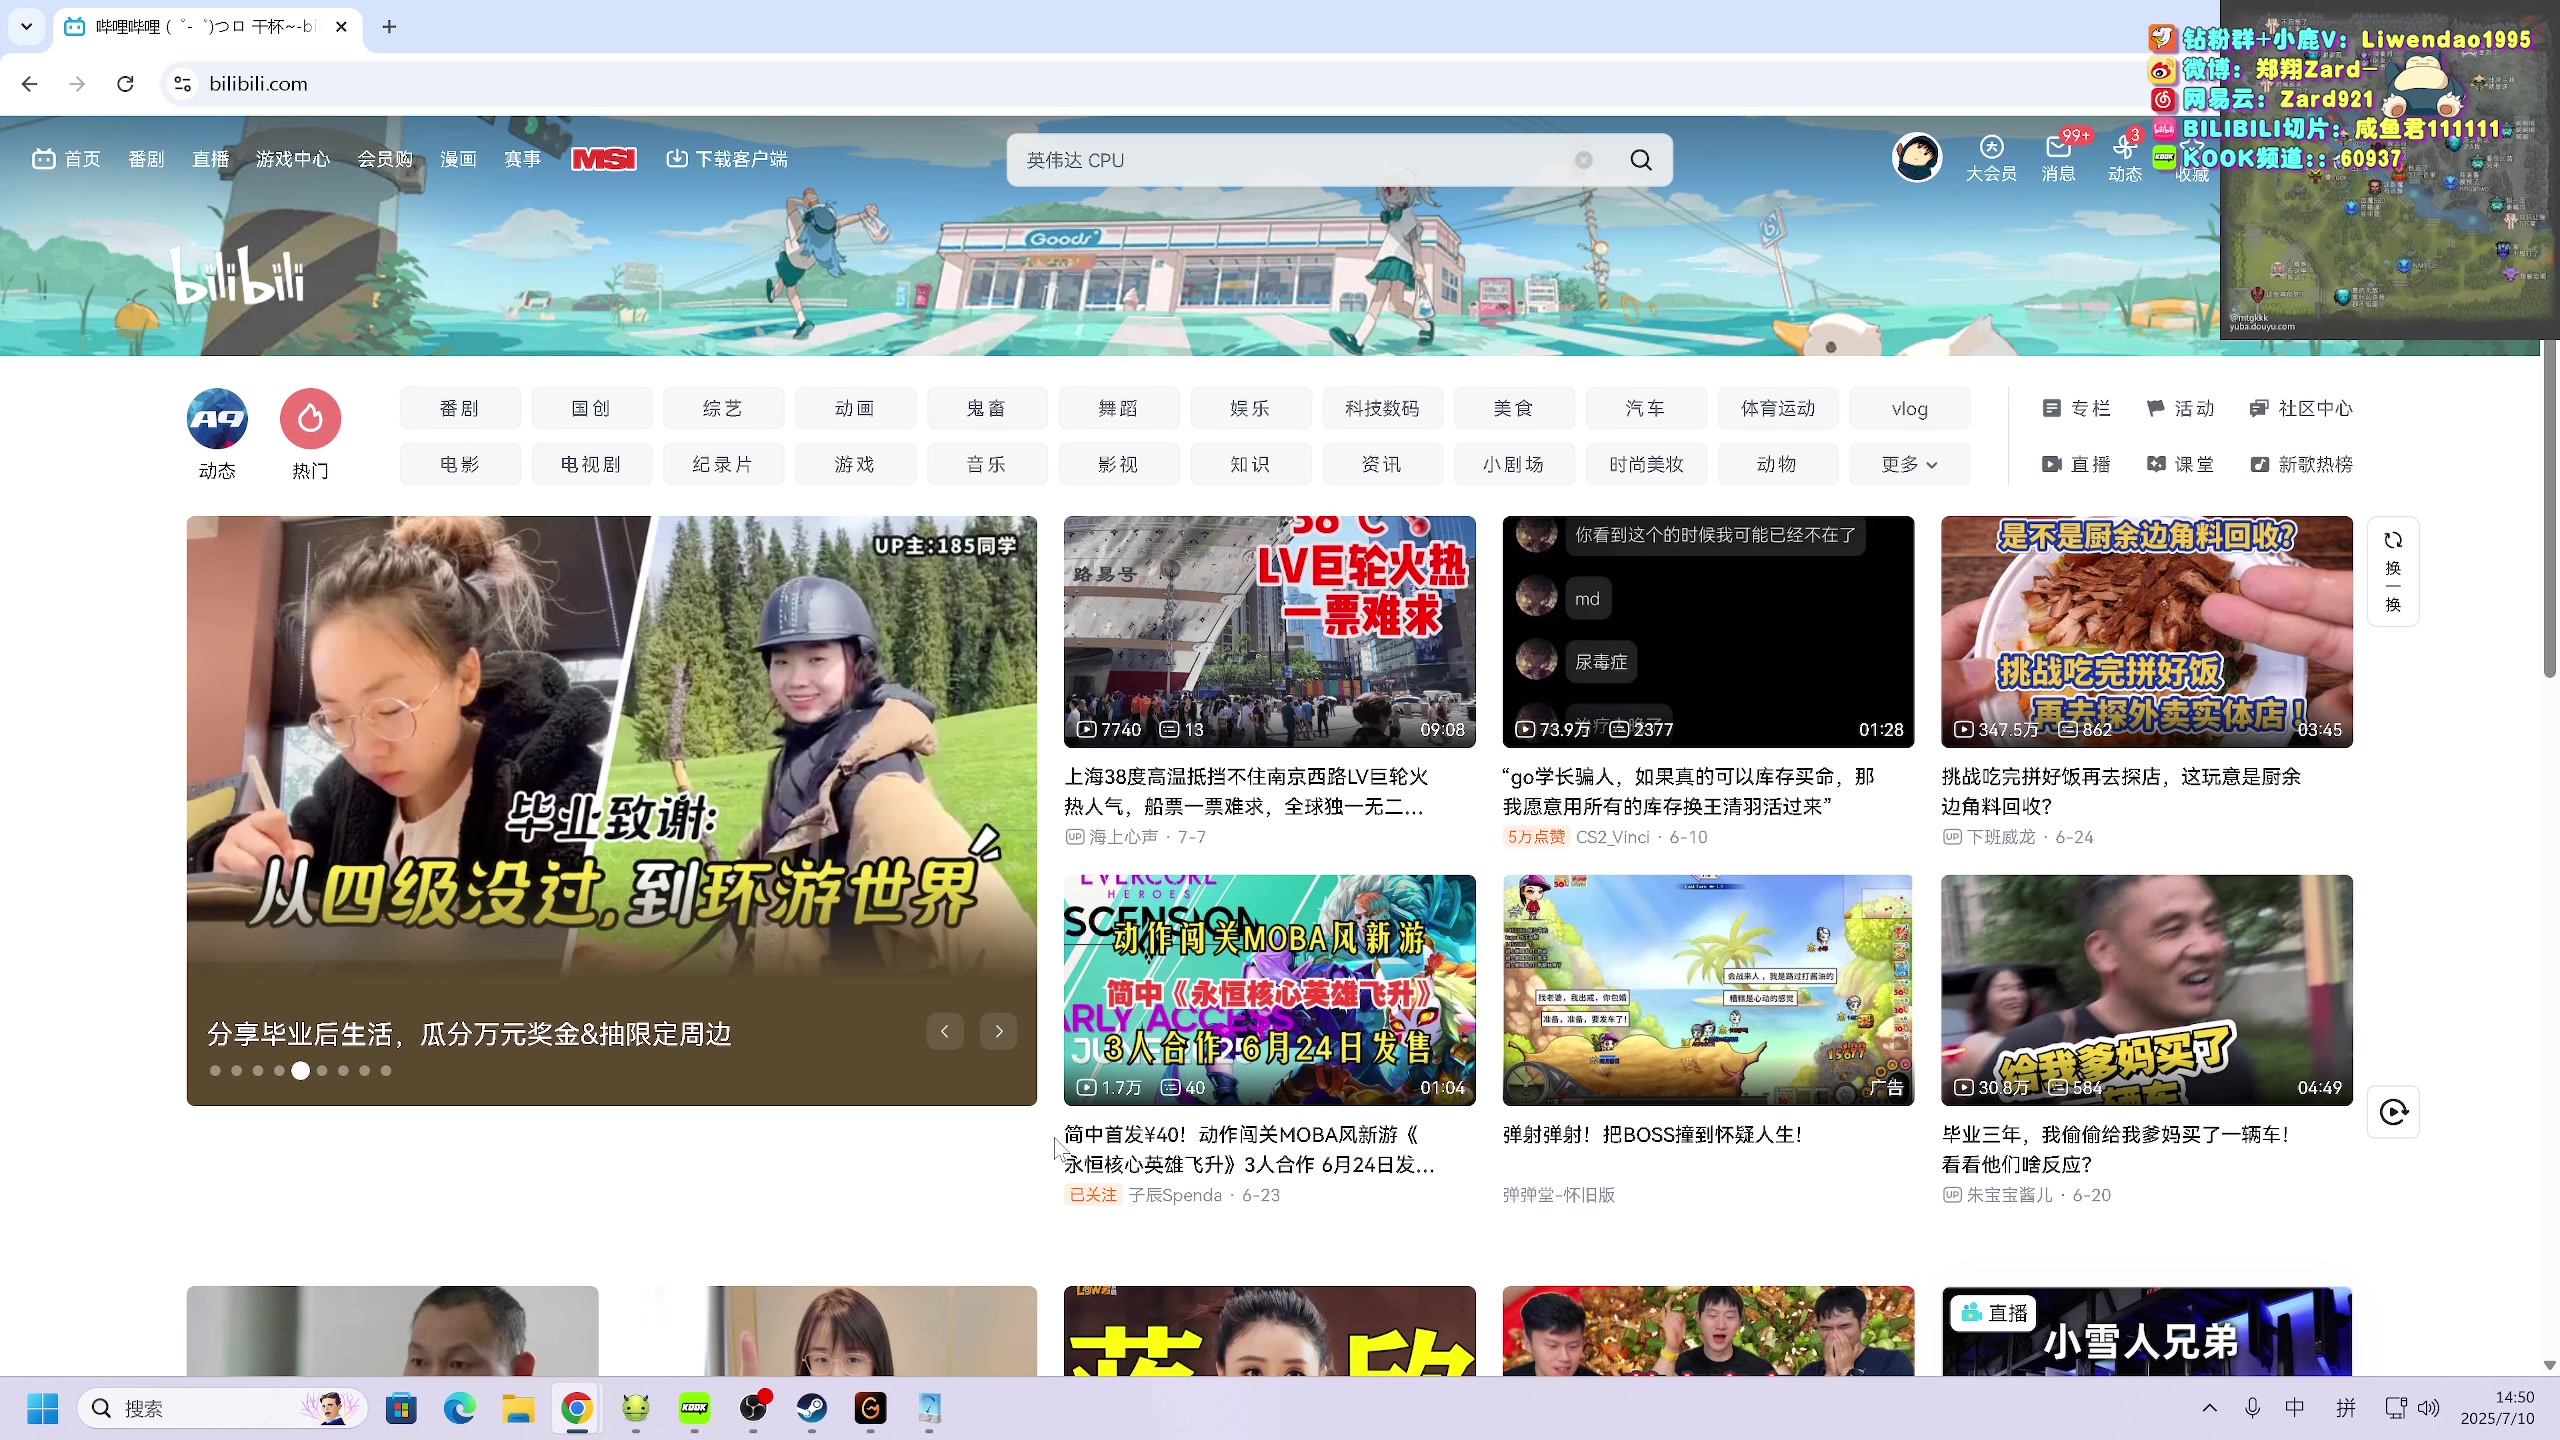Viewport: 2560px width, 1440px height.
Task: Open site information icon beside URL
Action: click(x=182, y=84)
